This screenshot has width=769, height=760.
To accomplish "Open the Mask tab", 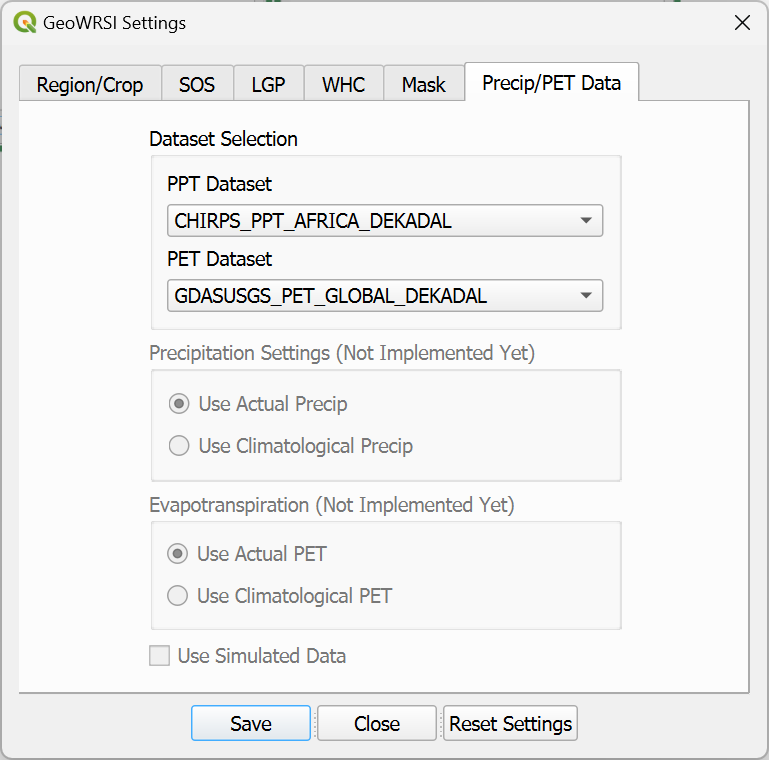I will point(424,85).
